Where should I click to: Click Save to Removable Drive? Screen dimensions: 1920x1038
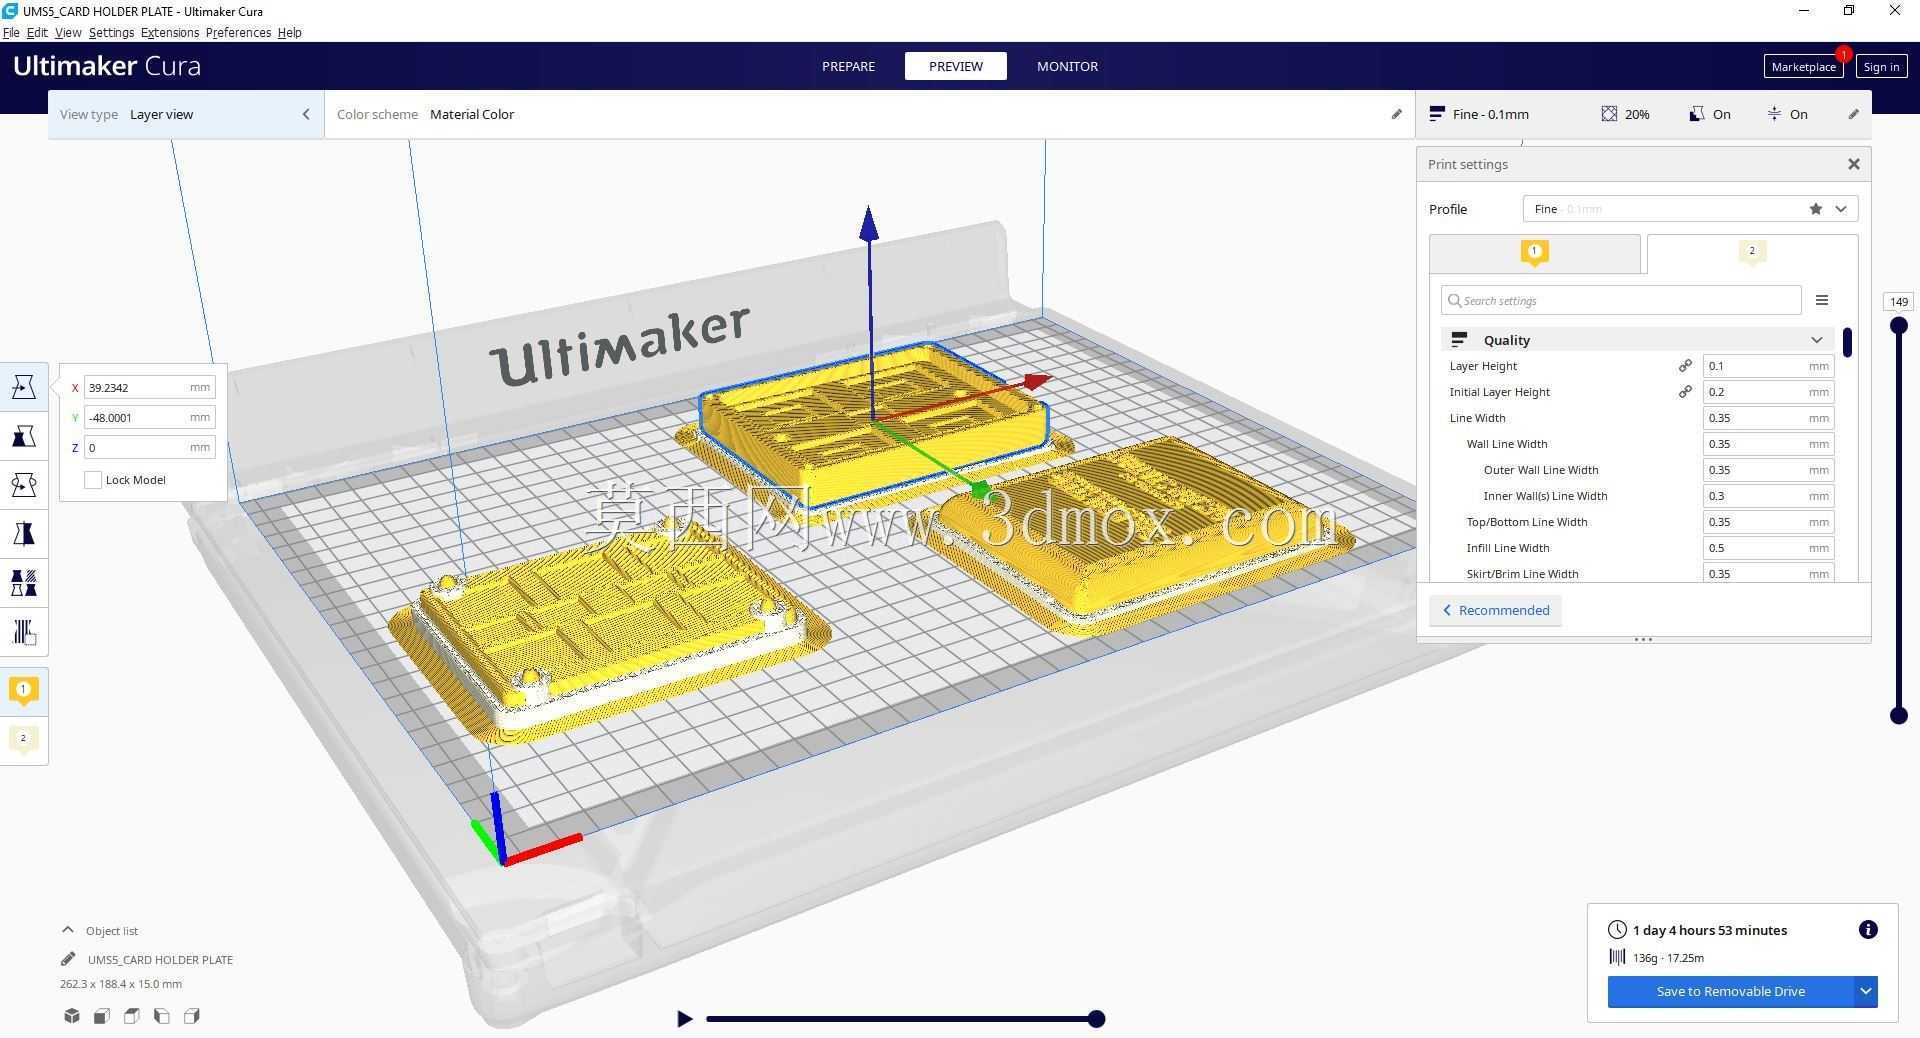pyautogui.click(x=1730, y=992)
